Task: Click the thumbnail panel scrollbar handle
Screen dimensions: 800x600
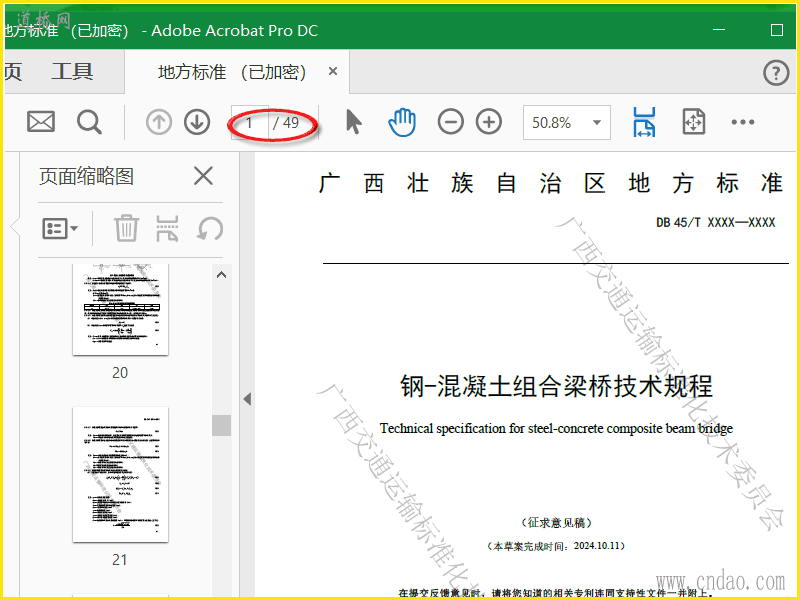Action: point(221,426)
